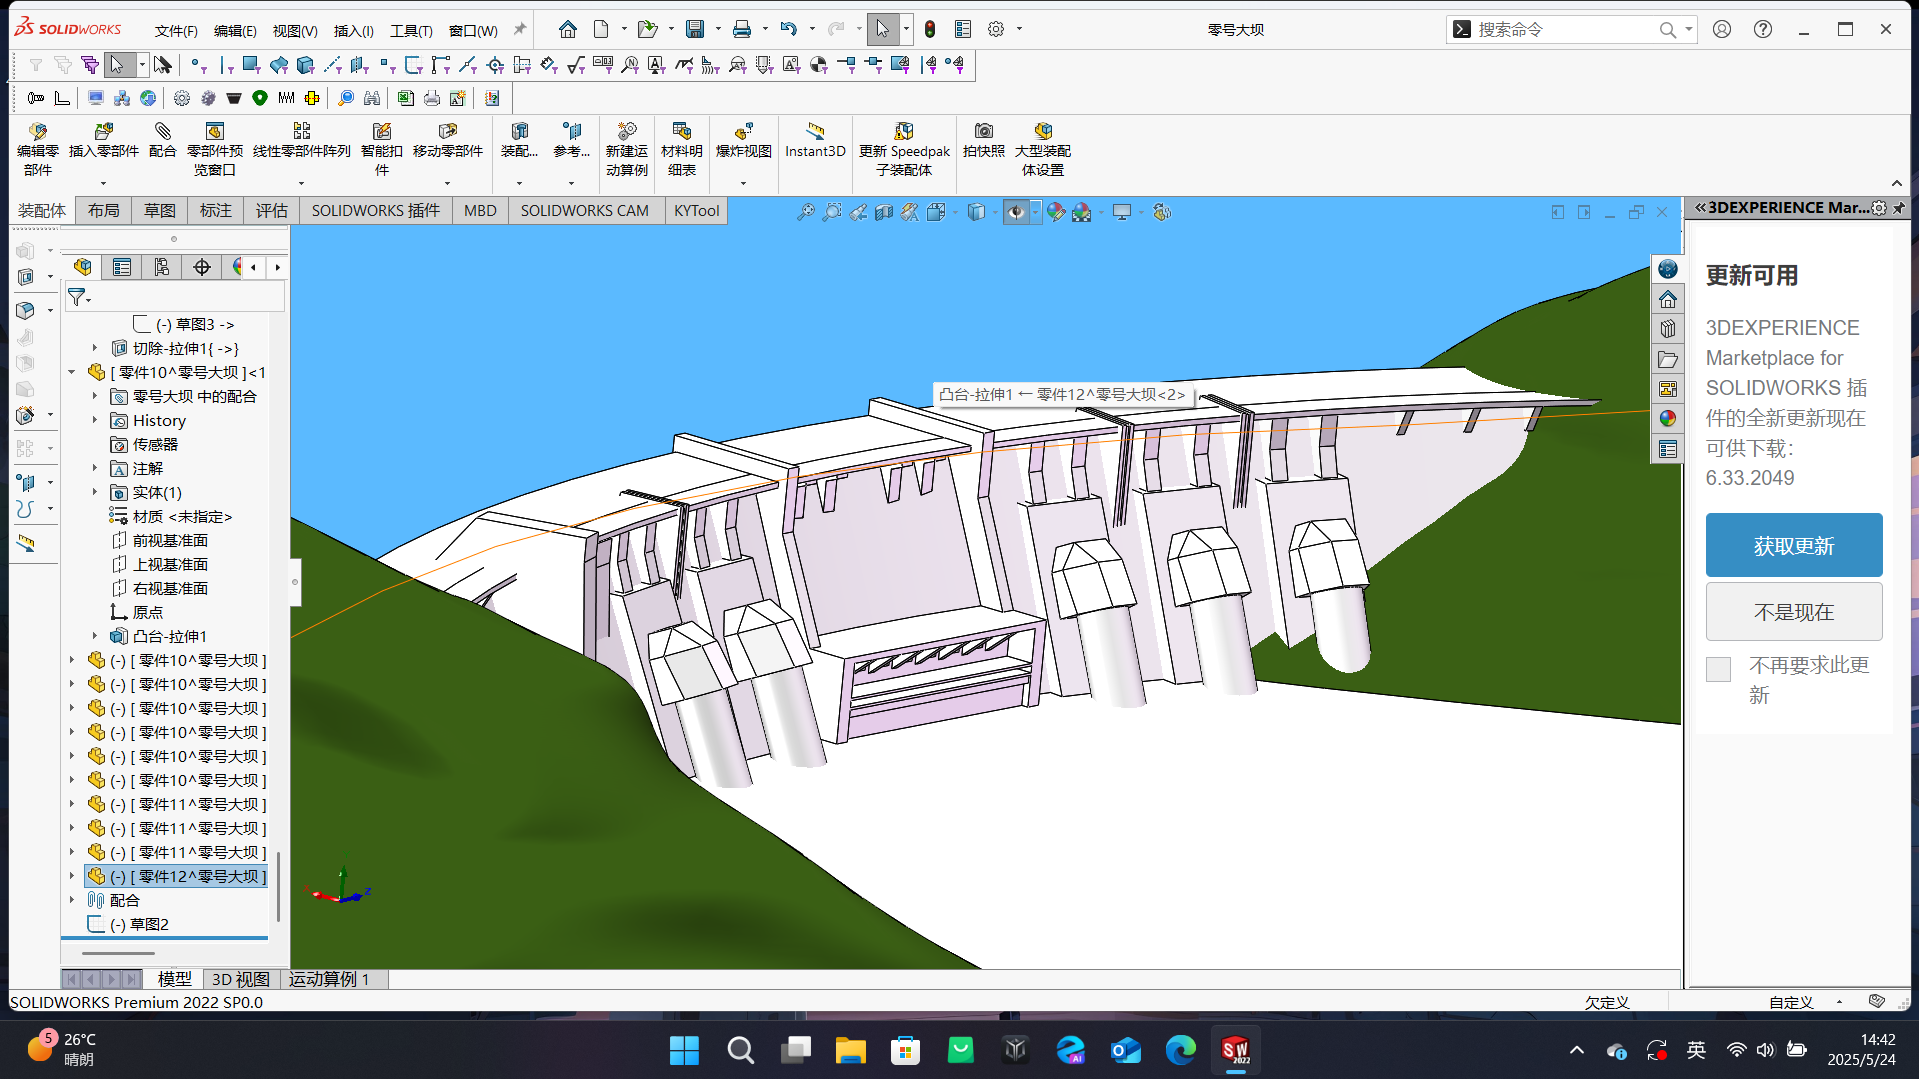The image size is (1919, 1079).
Task: Check the 'Do not ask again' update checkbox
Action: pos(1718,669)
